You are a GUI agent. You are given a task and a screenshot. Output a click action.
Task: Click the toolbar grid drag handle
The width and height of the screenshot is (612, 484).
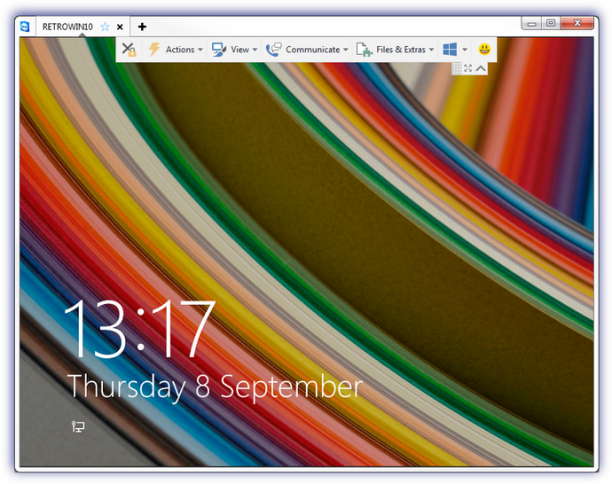(457, 68)
